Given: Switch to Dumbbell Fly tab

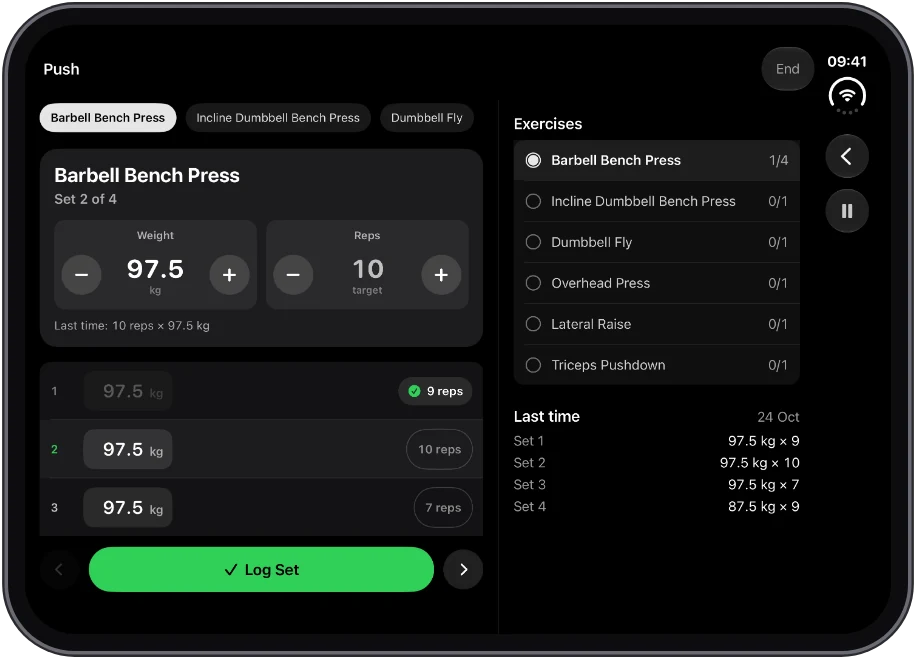Looking at the screenshot, I should 426,118.
